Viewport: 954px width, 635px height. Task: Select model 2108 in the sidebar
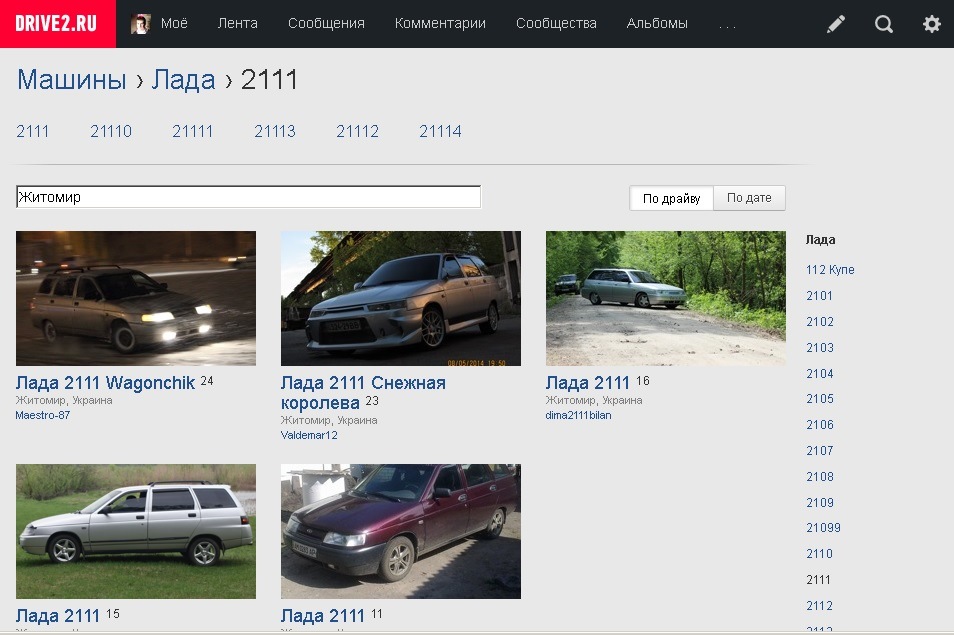pos(820,477)
